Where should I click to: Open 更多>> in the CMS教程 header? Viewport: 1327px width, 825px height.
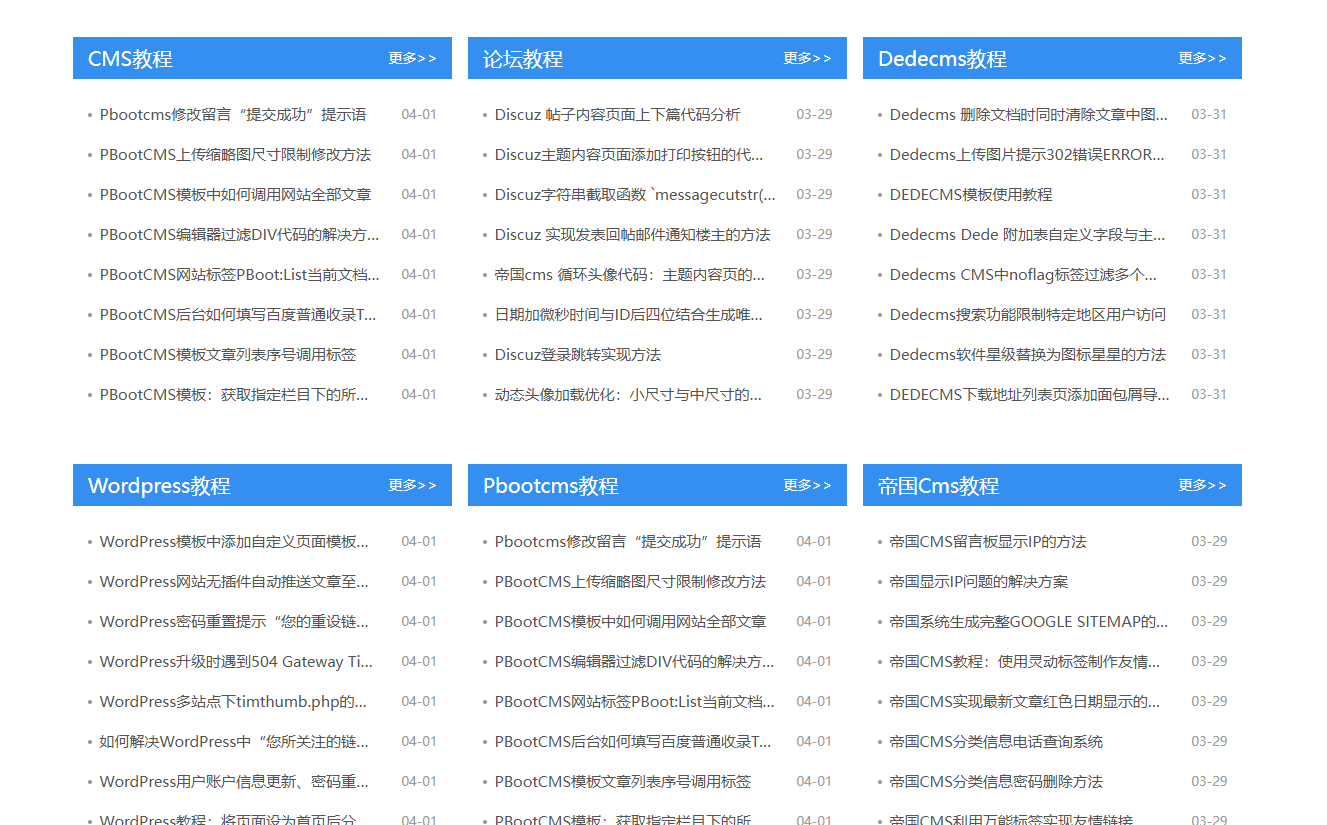click(412, 58)
